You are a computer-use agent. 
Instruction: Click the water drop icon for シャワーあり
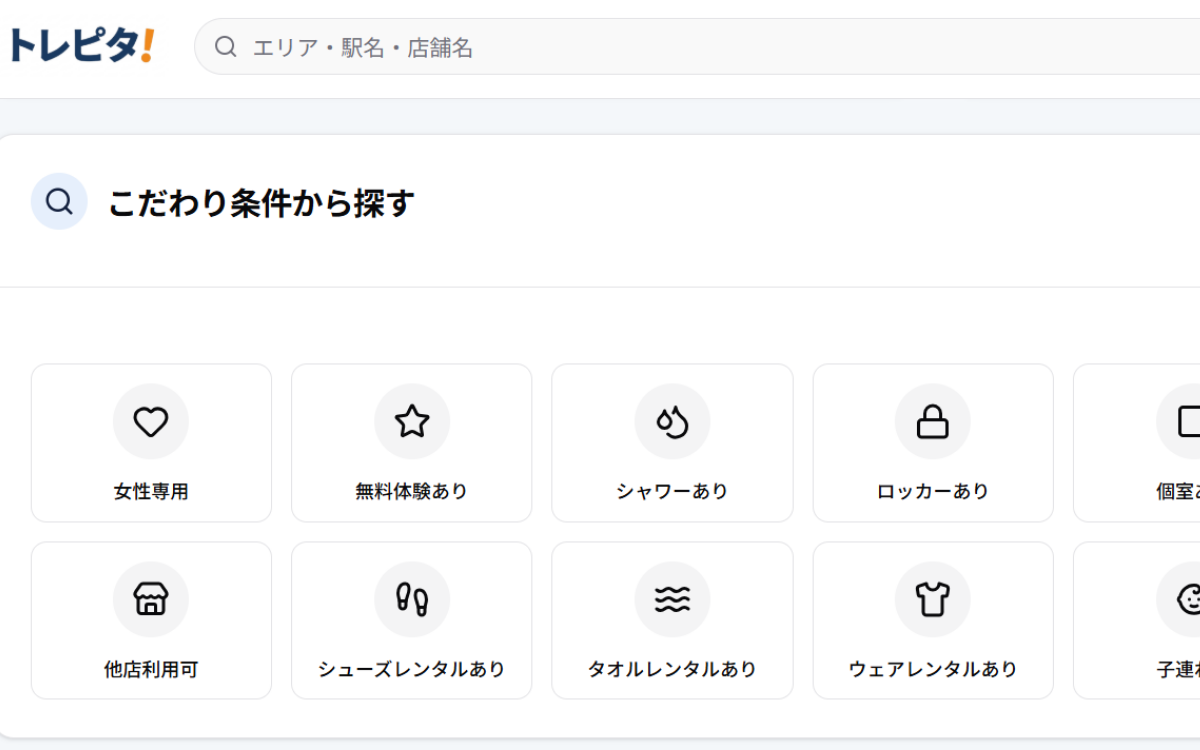(673, 422)
